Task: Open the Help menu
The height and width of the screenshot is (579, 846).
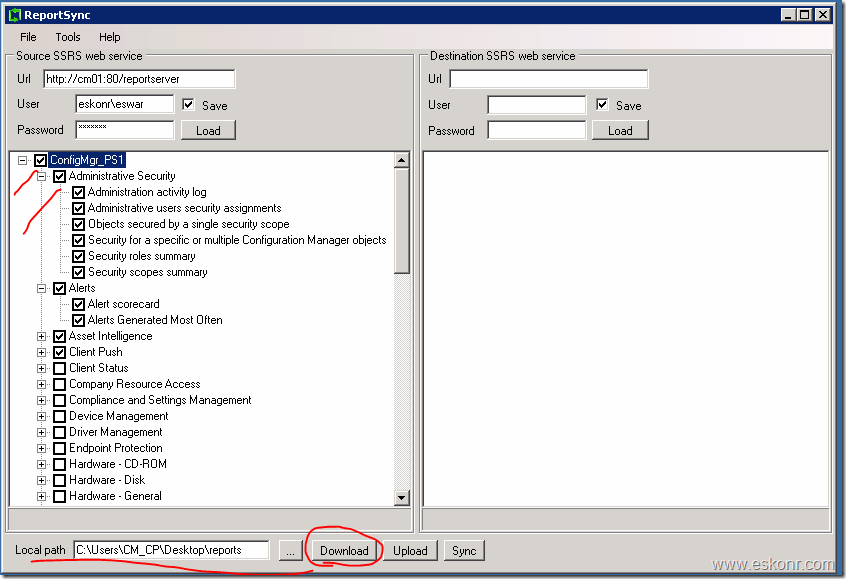Action: coord(108,37)
